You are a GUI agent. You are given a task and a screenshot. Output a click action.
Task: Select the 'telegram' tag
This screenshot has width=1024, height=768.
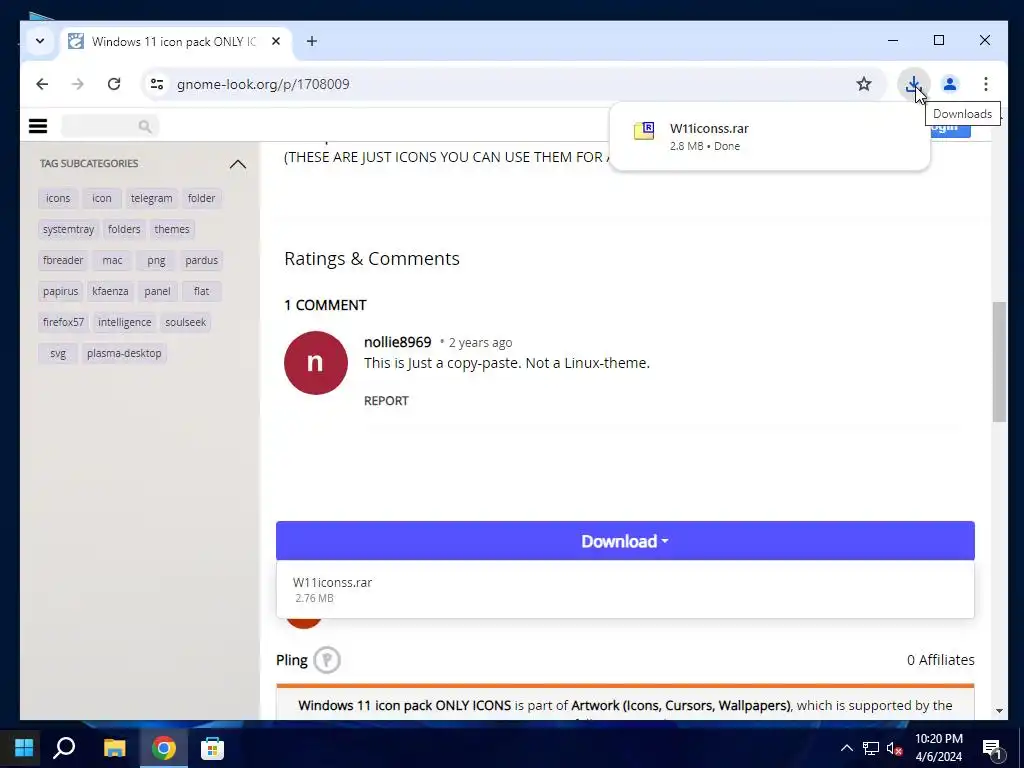(x=152, y=199)
